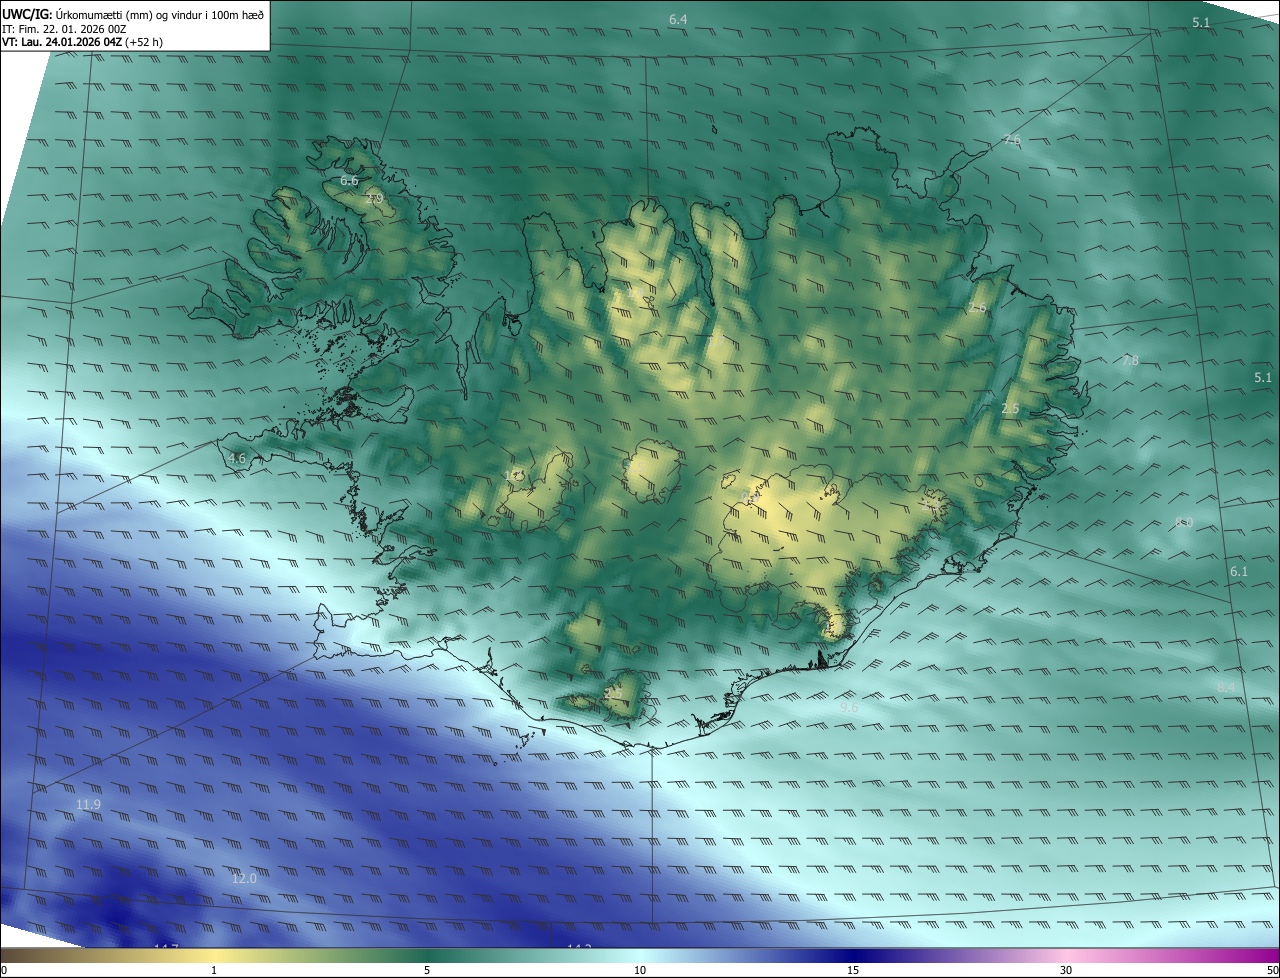Click the 8.4 value label

point(1226,687)
